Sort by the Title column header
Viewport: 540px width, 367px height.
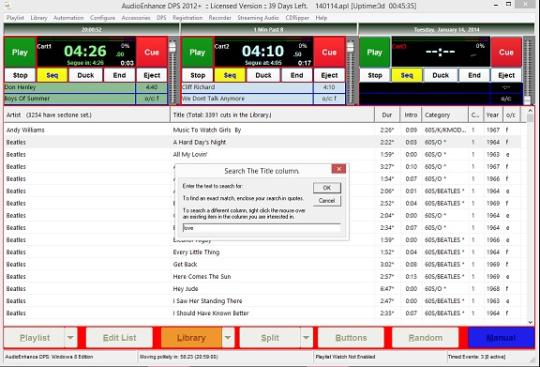pyautogui.click(x=272, y=115)
